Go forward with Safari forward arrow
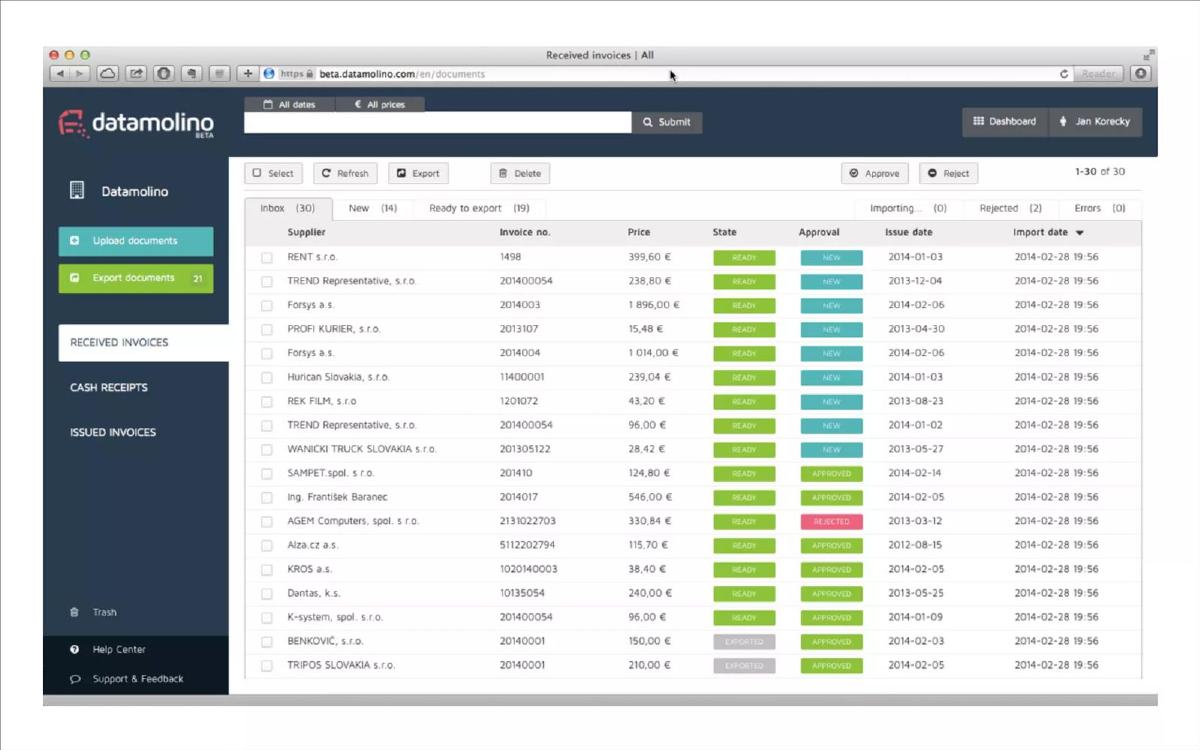 80,74
